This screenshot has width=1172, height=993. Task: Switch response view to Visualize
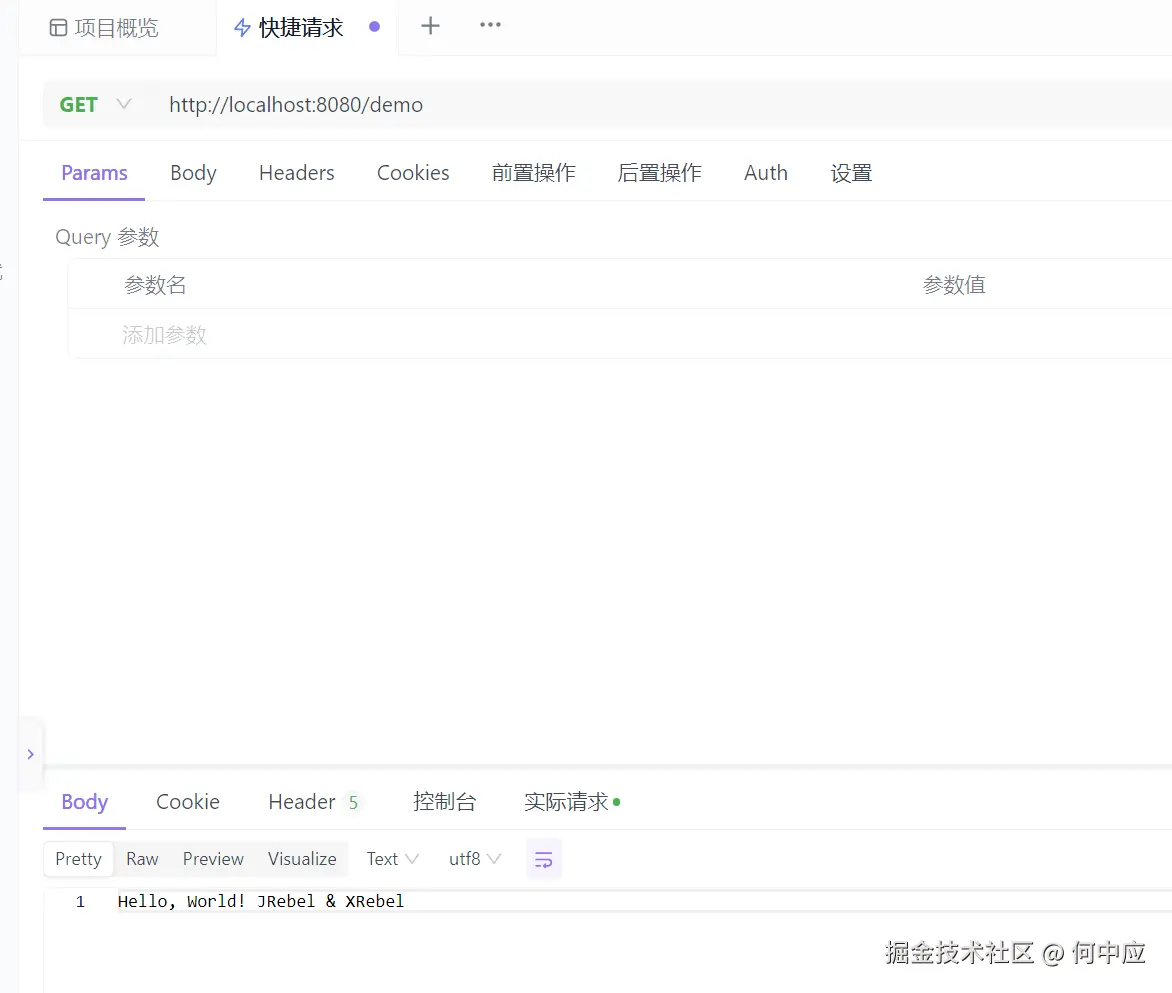[x=301, y=858]
